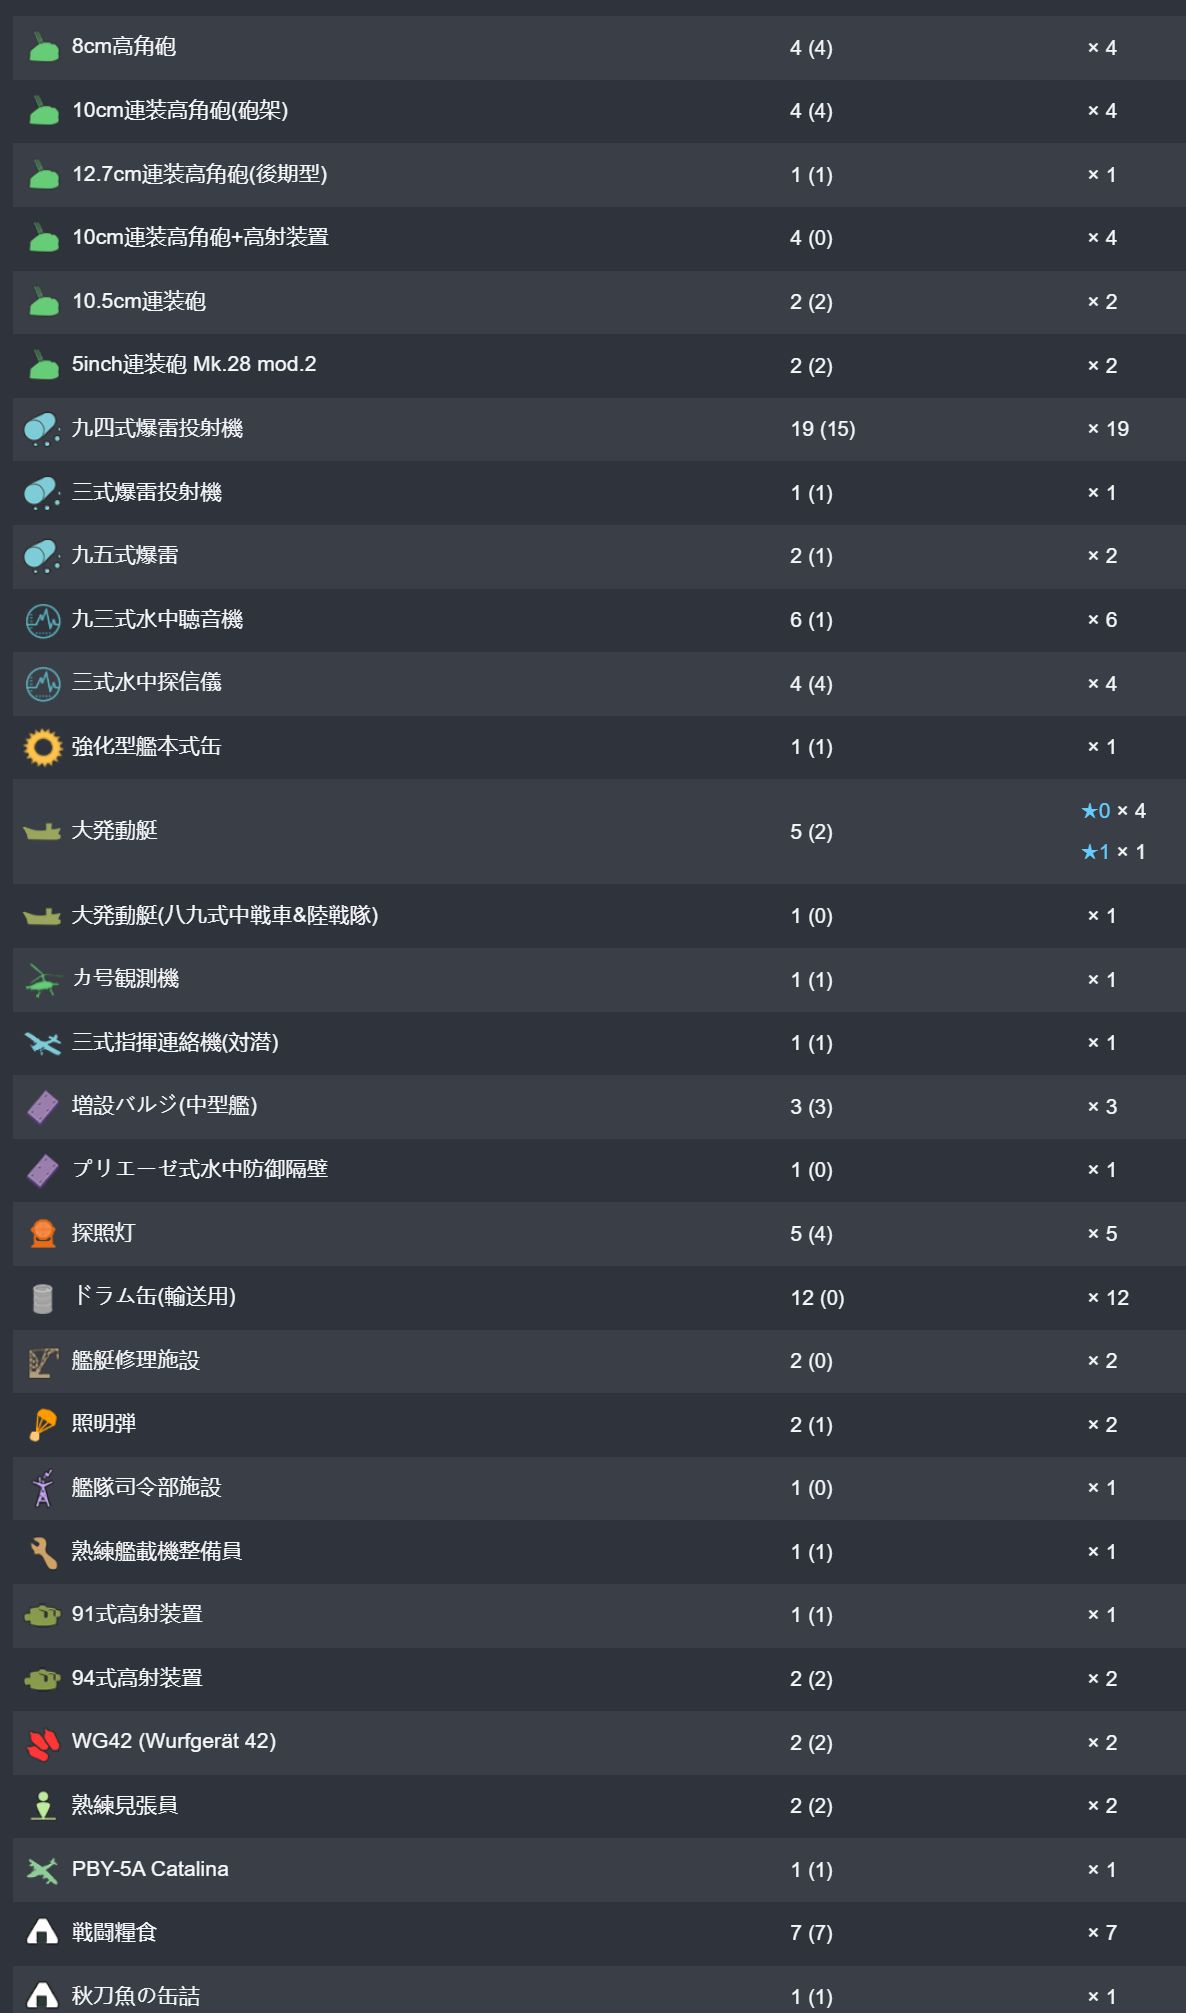Click the 19 (15) count for 九四式爆雷投射機
The height and width of the screenshot is (2013, 1186).
pos(823,429)
